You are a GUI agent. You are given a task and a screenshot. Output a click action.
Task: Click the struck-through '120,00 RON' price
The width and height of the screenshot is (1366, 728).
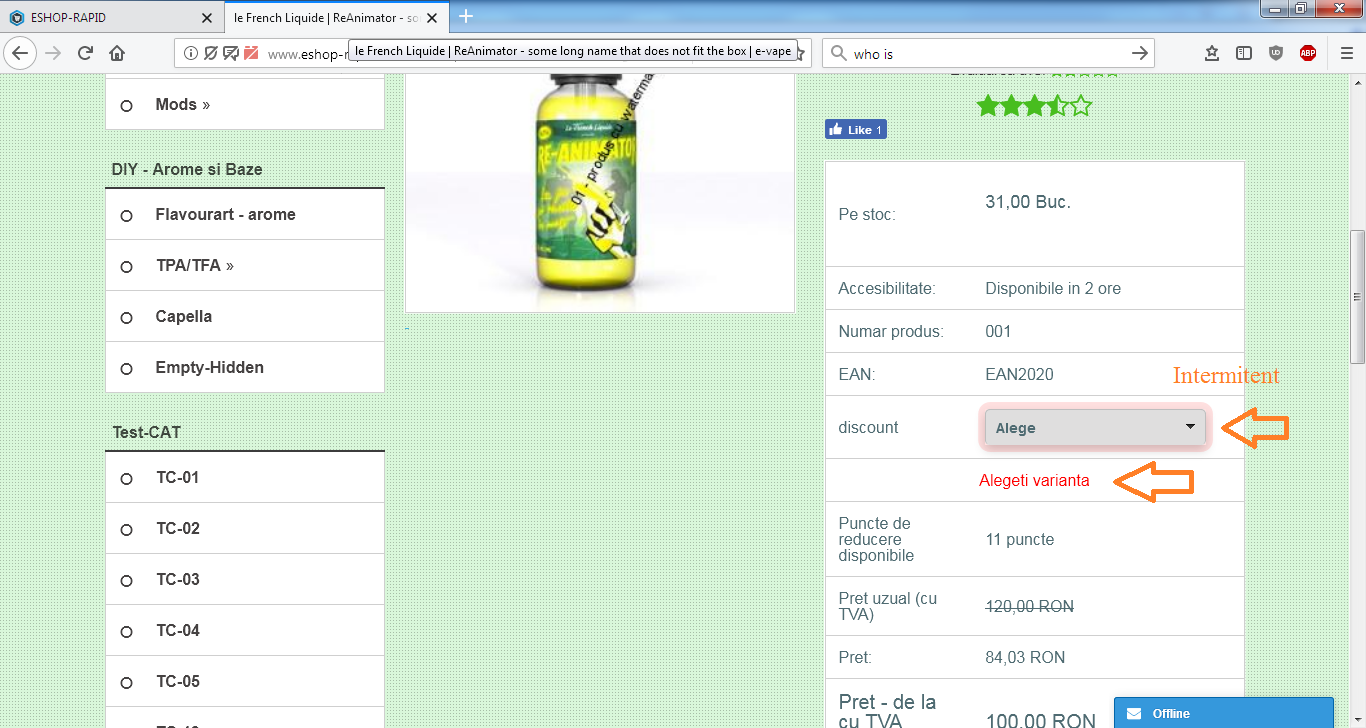(1030, 606)
